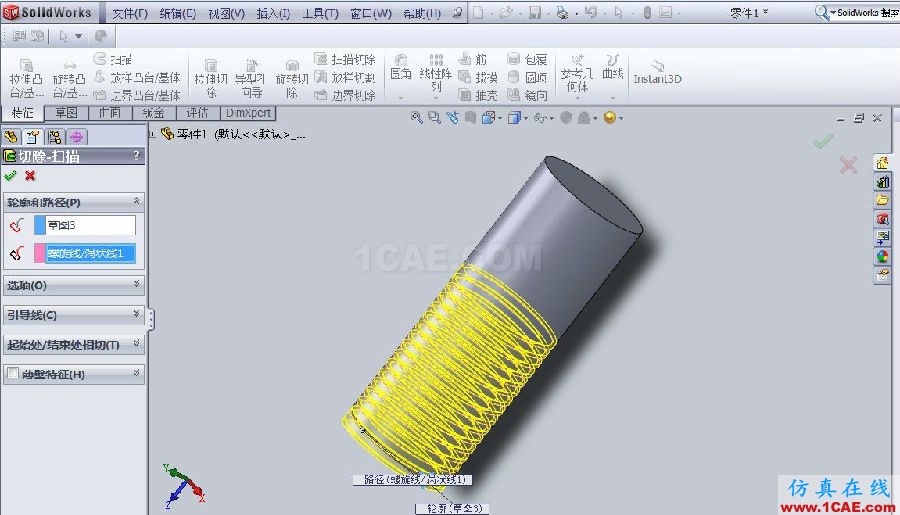
Task: Select the Dome (圆顶) tool
Action: click(x=527, y=77)
